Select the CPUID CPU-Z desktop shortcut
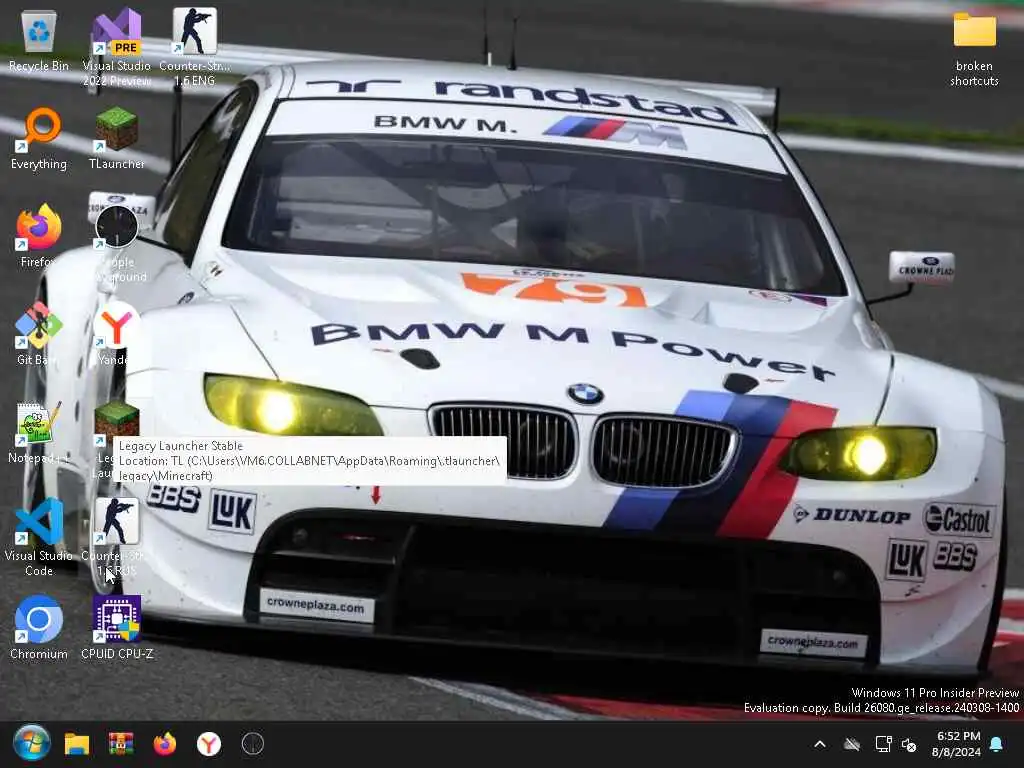This screenshot has width=1024, height=768. tap(117, 627)
